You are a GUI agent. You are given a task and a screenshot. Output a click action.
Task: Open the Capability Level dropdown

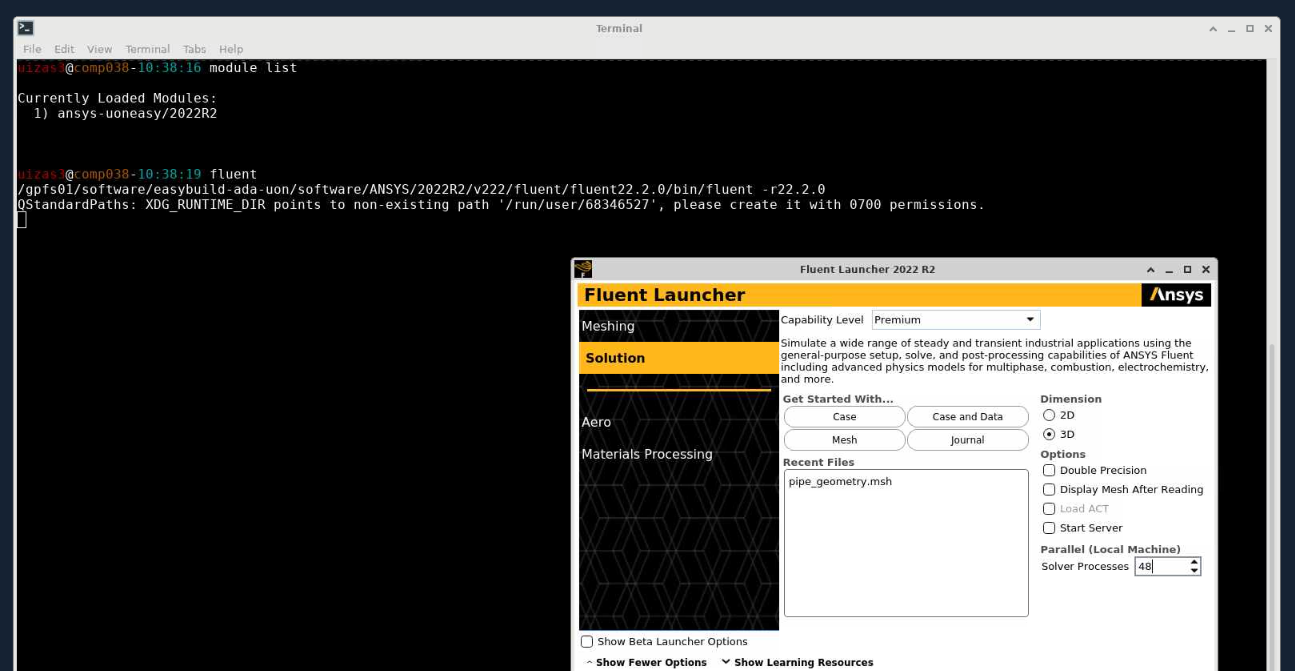[956, 320]
